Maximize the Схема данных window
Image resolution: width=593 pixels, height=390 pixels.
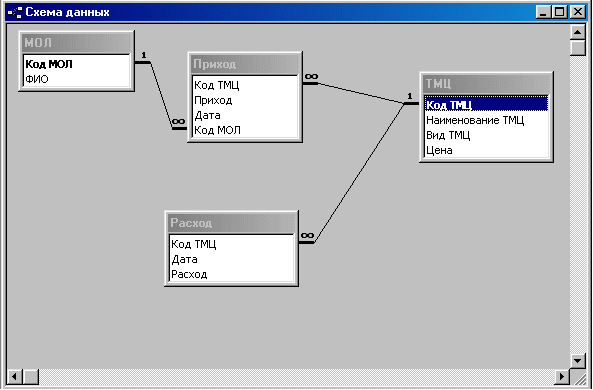tap(560, 12)
